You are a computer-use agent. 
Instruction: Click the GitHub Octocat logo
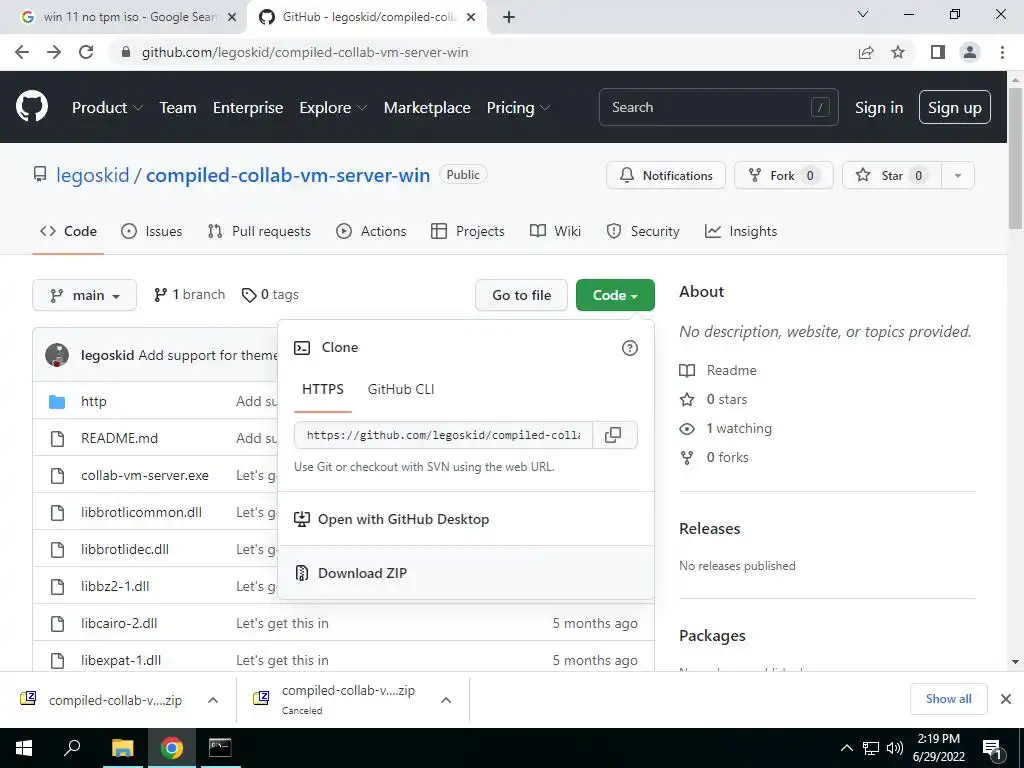pos(31,107)
